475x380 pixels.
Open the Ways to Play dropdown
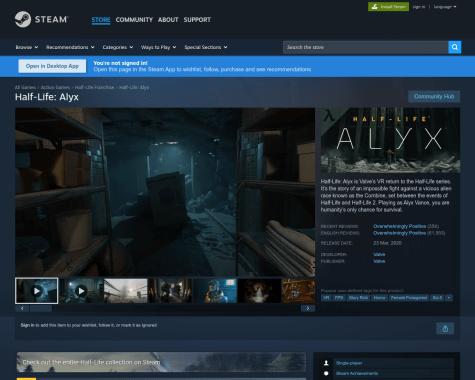[x=158, y=47]
